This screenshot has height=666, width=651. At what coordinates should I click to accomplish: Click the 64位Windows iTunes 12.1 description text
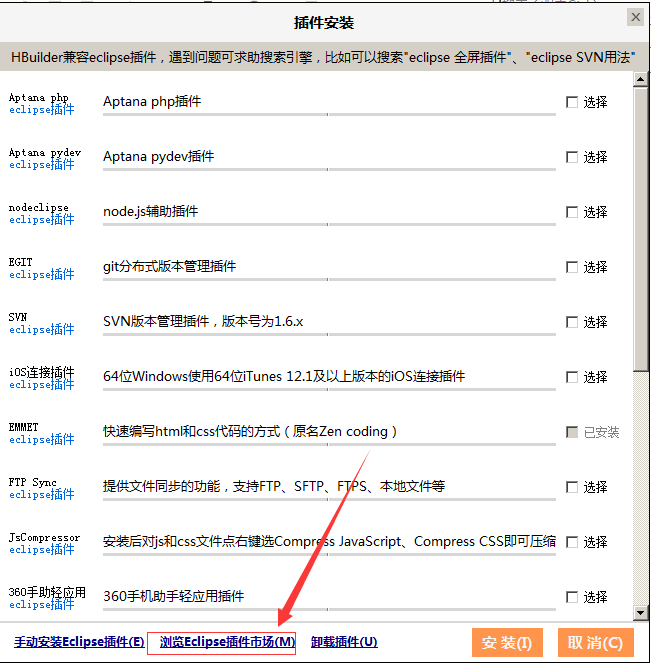284,376
